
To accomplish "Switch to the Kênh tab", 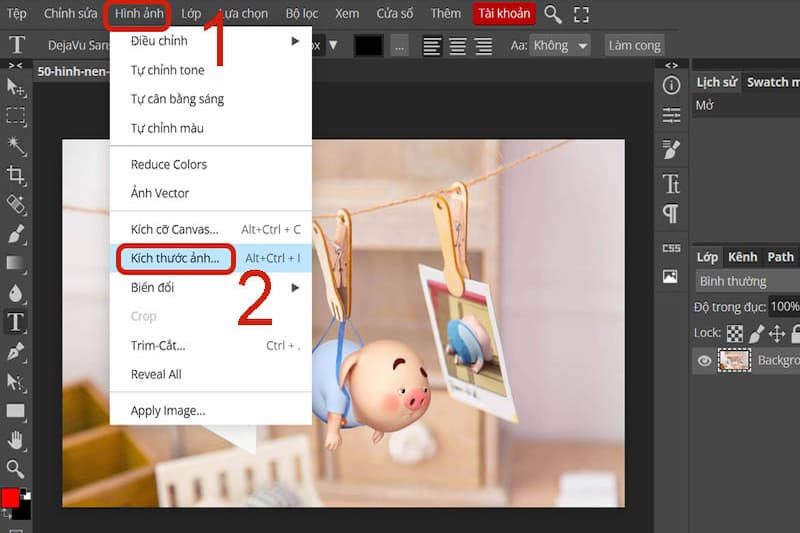I will click(x=742, y=257).
